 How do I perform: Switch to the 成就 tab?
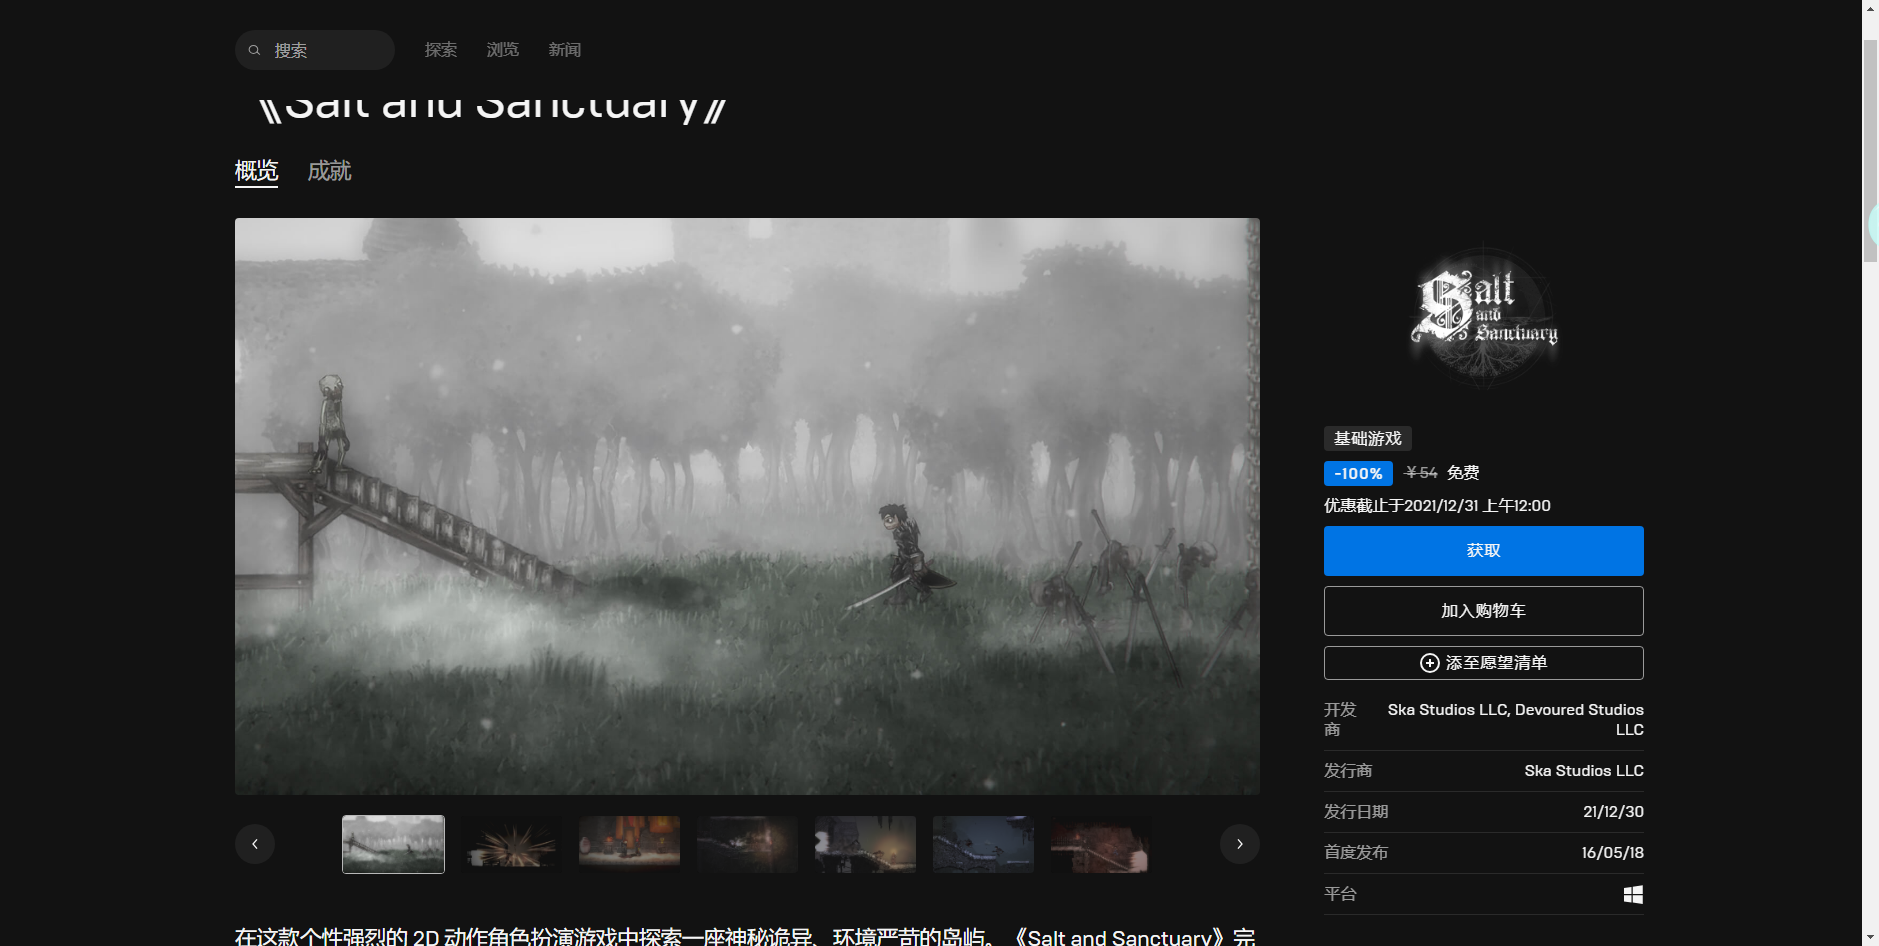[330, 171]
